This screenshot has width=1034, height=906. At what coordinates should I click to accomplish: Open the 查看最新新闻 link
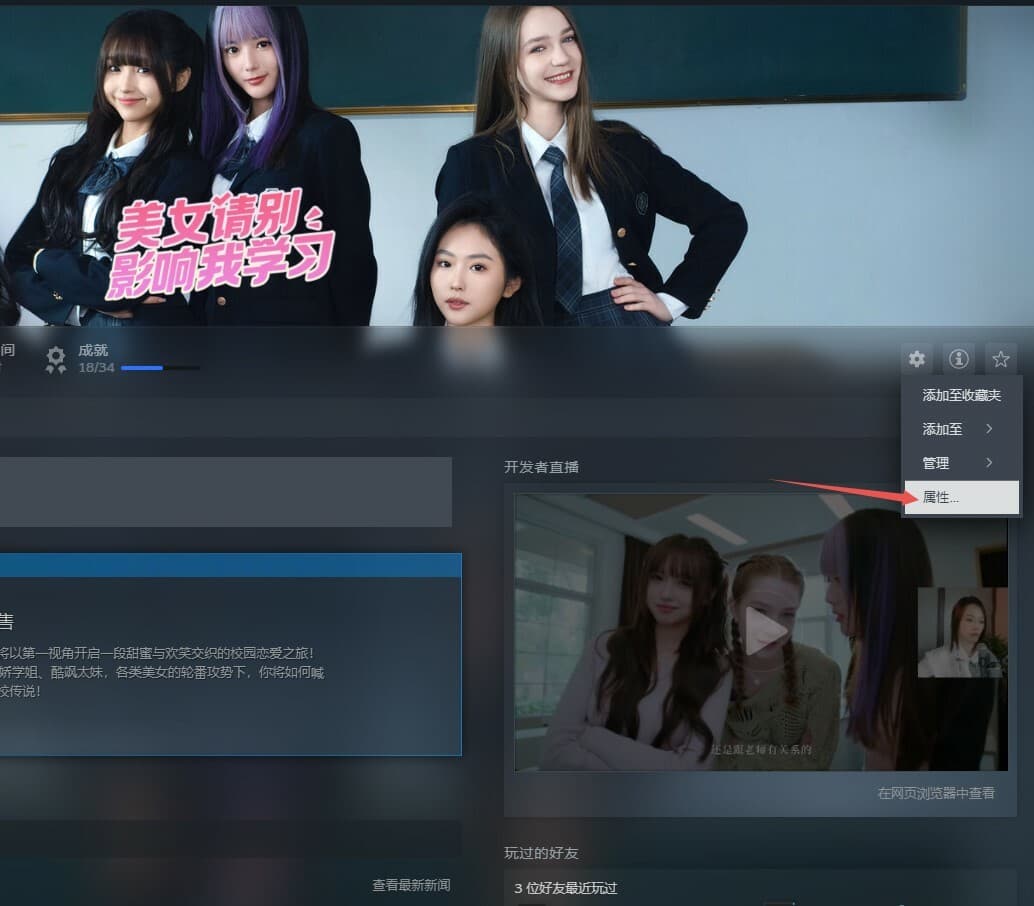click(x=411, y=885)
